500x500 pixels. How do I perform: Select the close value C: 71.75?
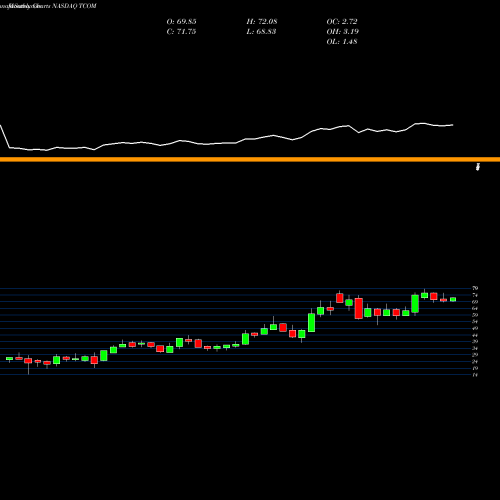pyautogui.click(x=181, y=32)
